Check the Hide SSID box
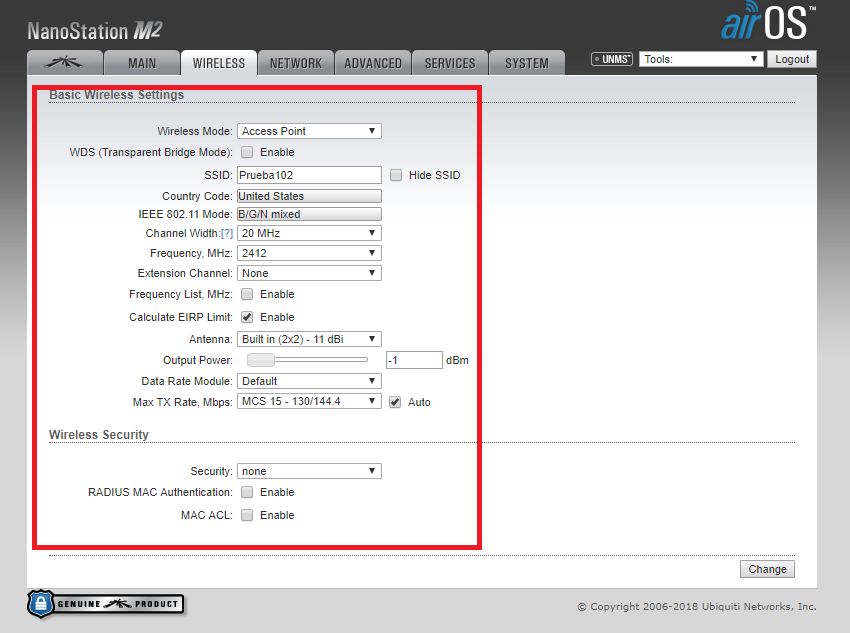 click(396, 175)
